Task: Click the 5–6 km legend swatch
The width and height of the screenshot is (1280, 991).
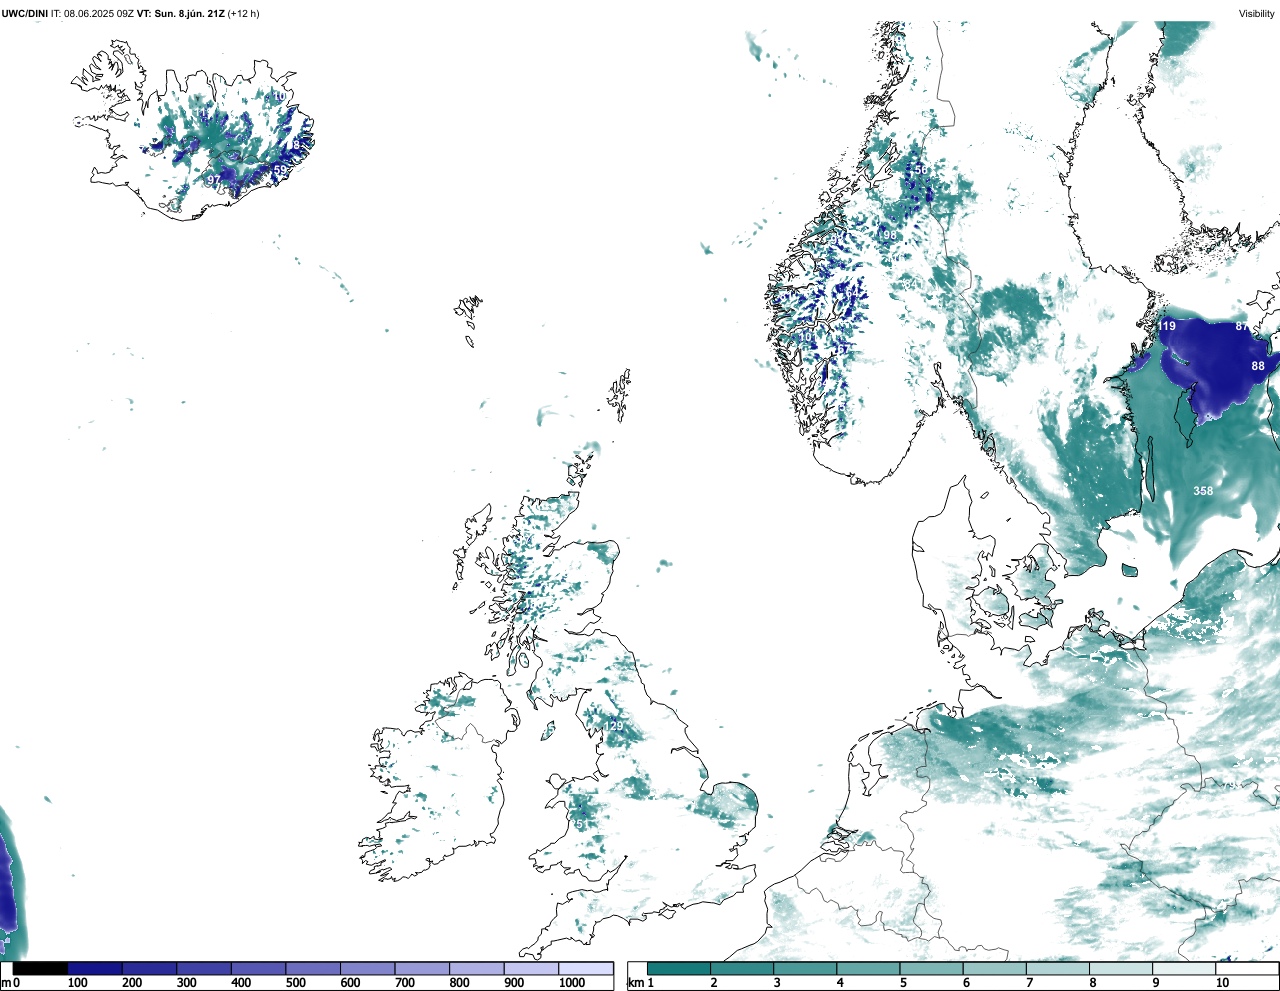Action: coord(931,968)
